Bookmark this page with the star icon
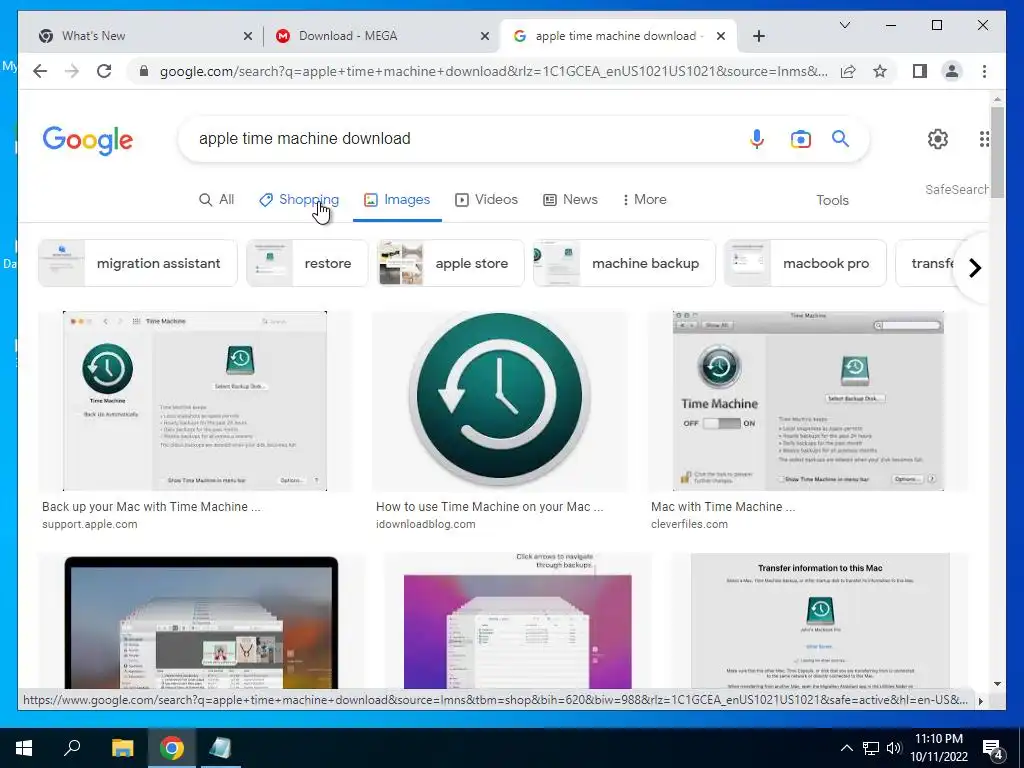The image size is (1024, 768). click(x=880, y=71)
